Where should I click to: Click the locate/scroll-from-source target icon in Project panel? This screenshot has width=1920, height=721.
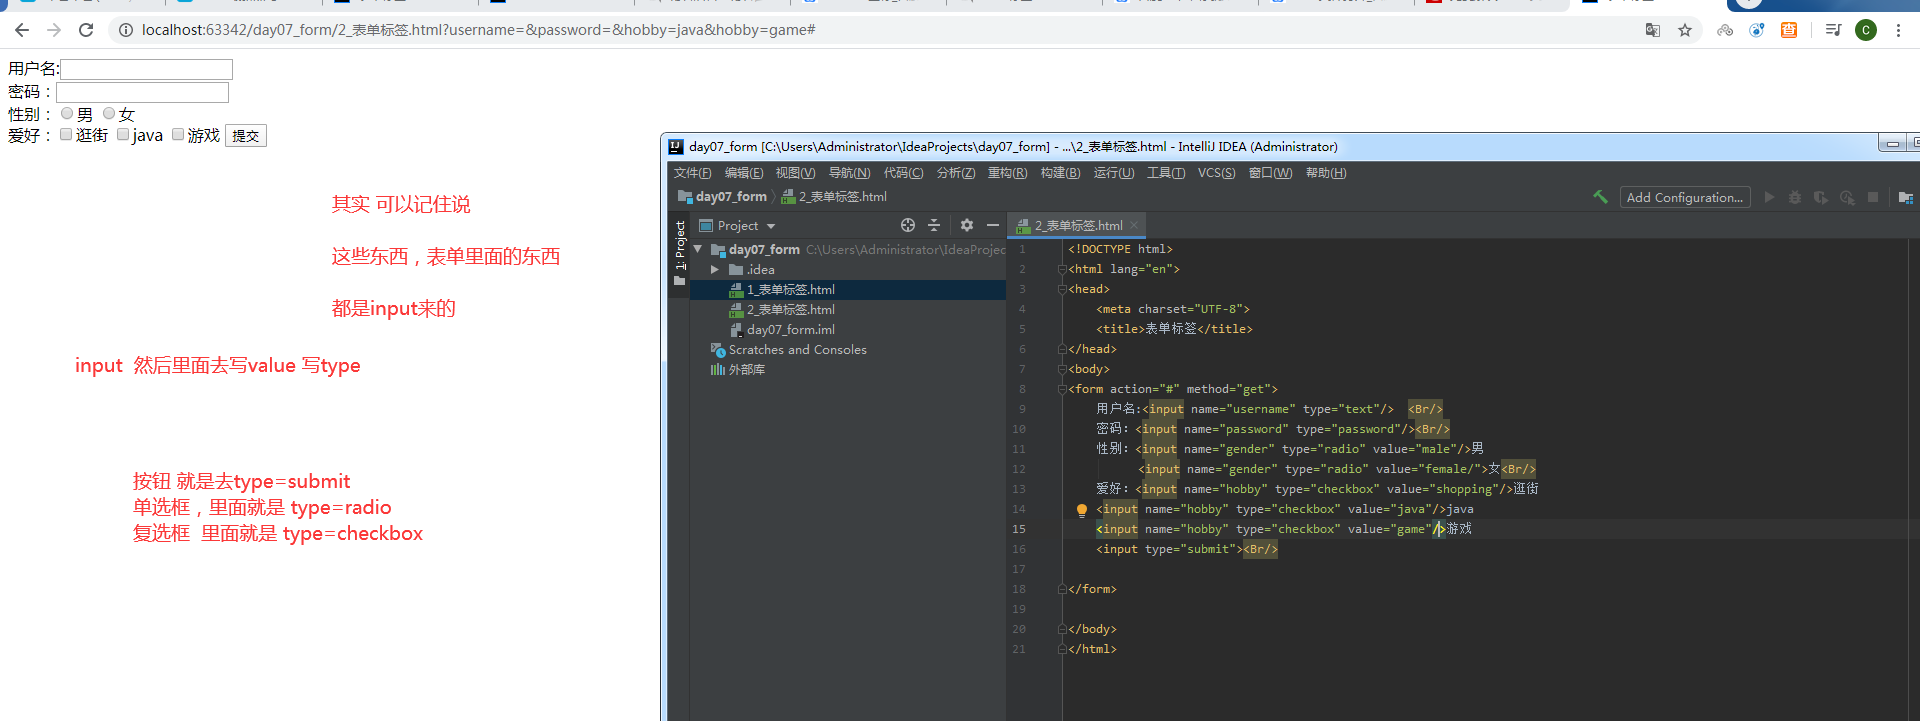(907, 226)
